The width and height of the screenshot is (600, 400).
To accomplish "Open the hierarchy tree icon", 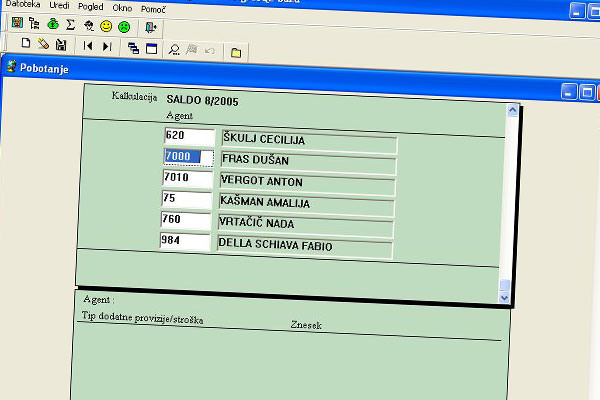I will pos(34,23).
